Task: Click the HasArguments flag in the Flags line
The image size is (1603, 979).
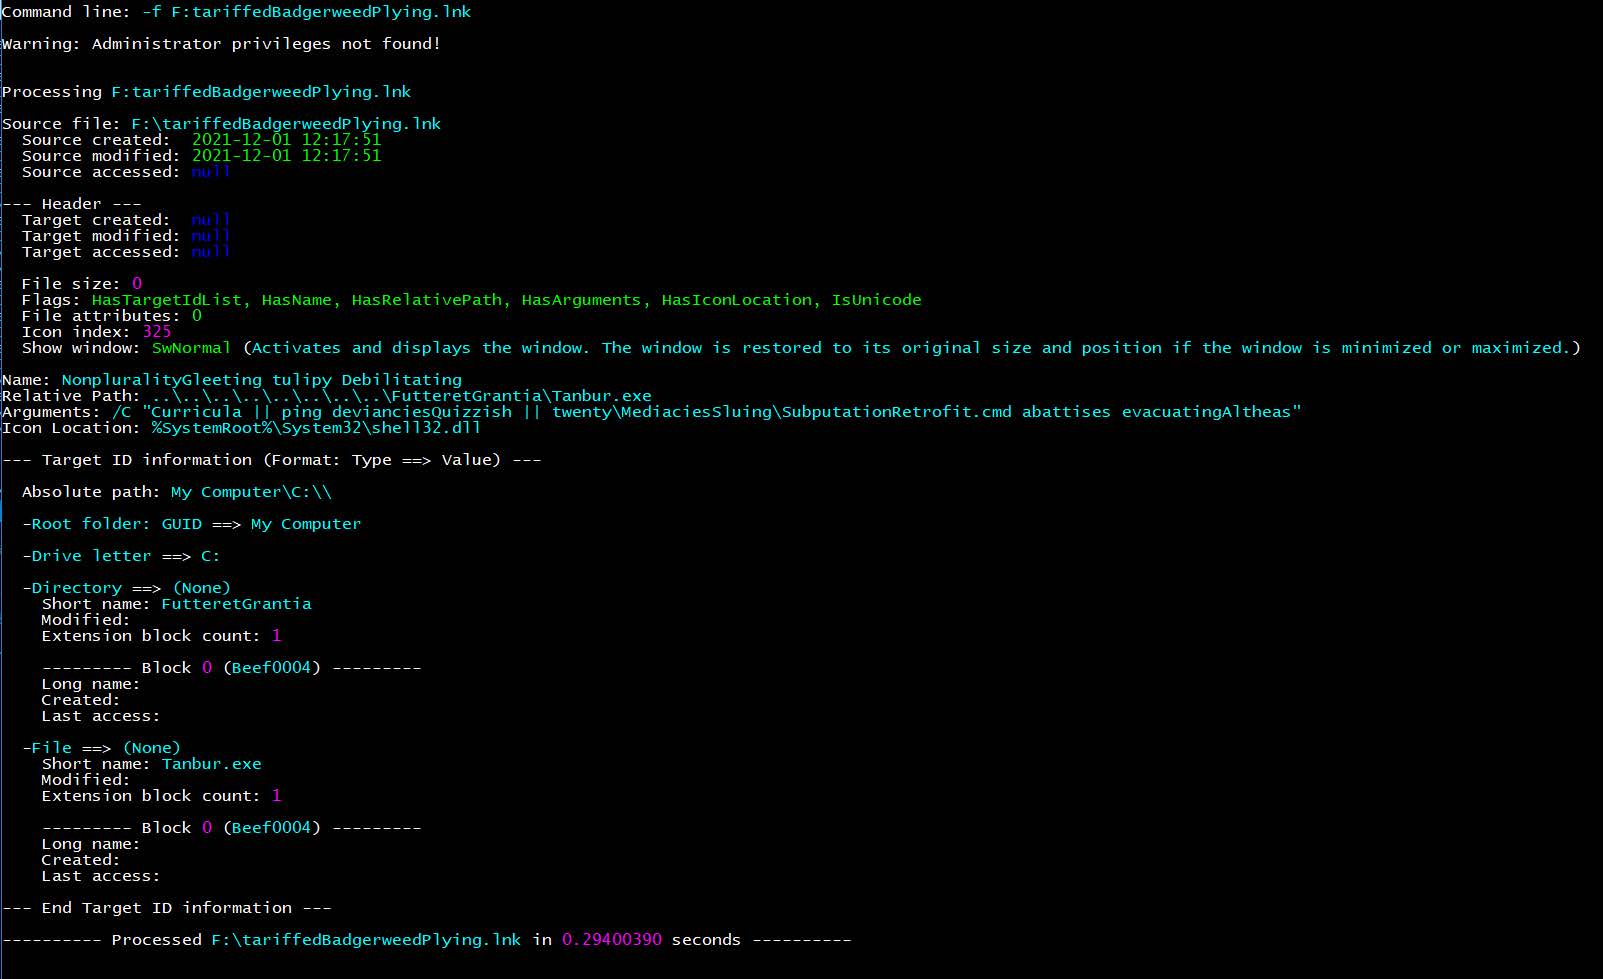Action: [x=581, y=299]
